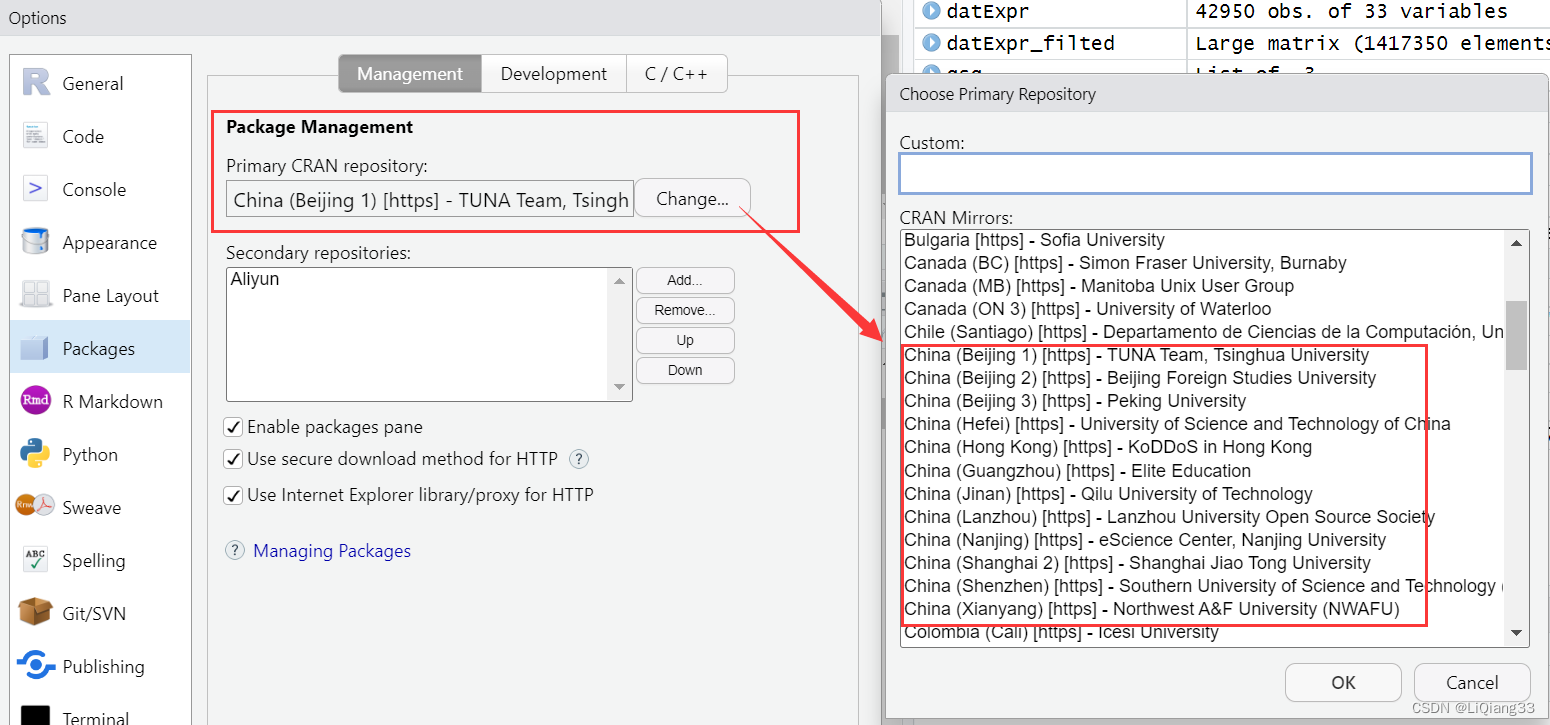Viewport: 1550px width, 725px height.
Task: Select China (Shenzhen) Southern University mirror
Action: (x=1203, y=586)
